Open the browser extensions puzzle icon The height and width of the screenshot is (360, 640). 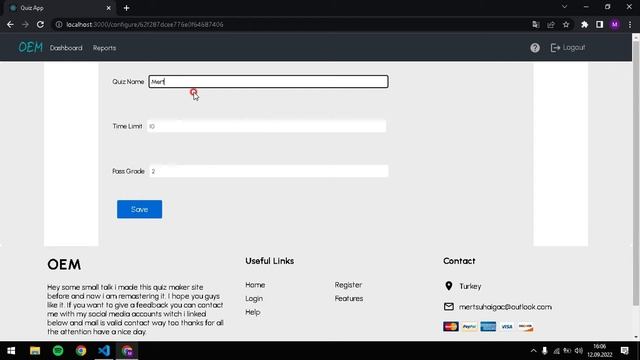pyautogui.click(x=584, y=24)
